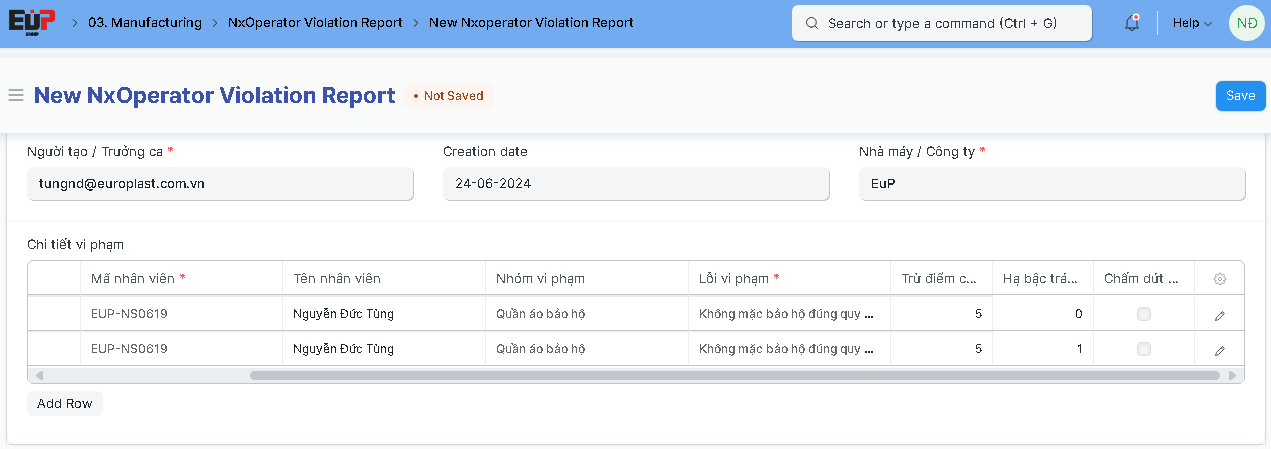Screen dimensions: 1271x449
Task: Edit second violation row with pencil
Action: pyautogui.click(x=1219, y=350)
